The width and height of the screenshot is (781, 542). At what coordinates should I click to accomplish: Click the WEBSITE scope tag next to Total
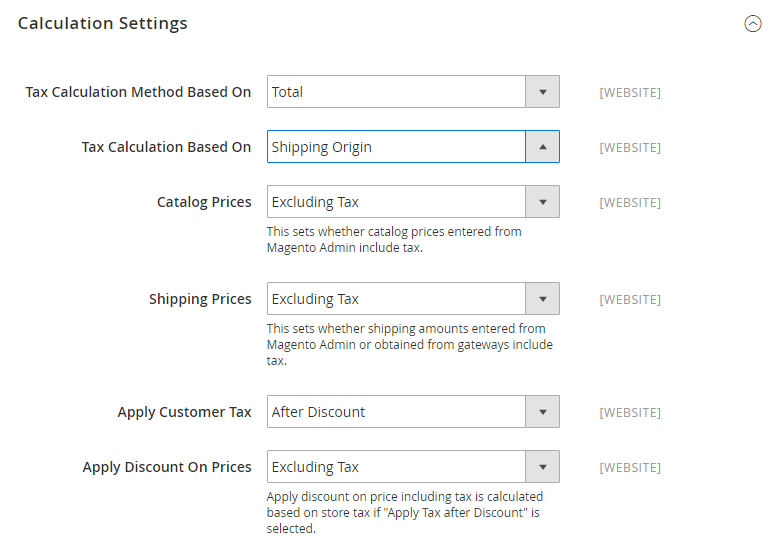629,93
